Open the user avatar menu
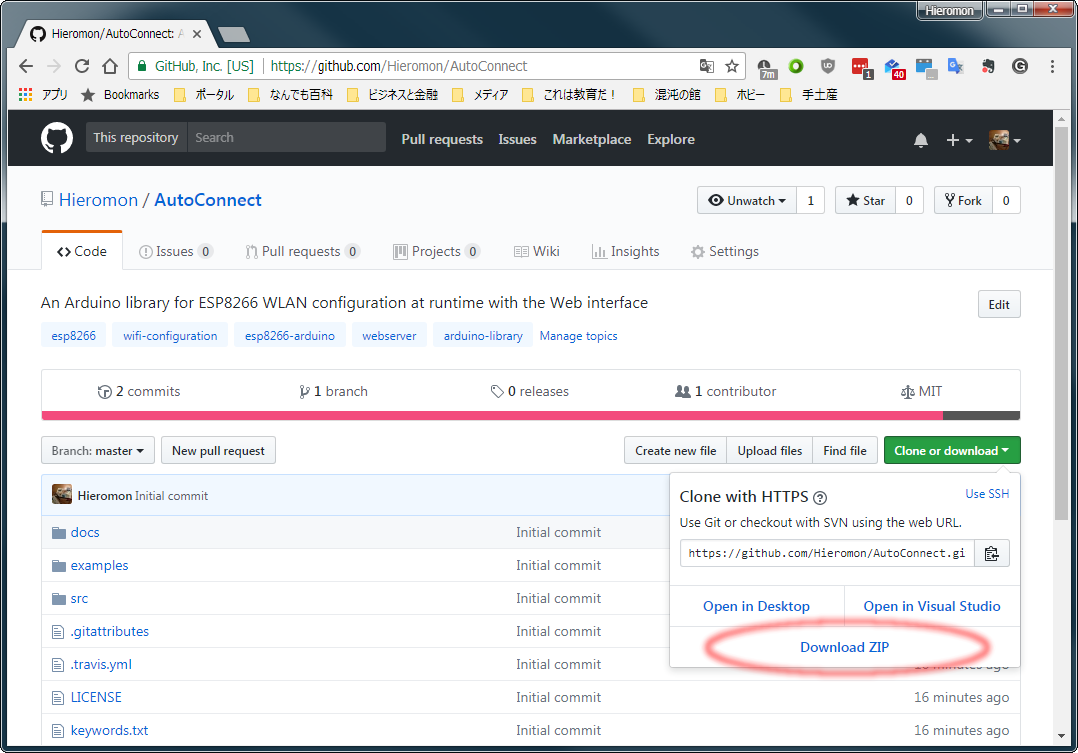This screenshot has height=753, width=1078. pyautogui.click(x=1004, y=140)
